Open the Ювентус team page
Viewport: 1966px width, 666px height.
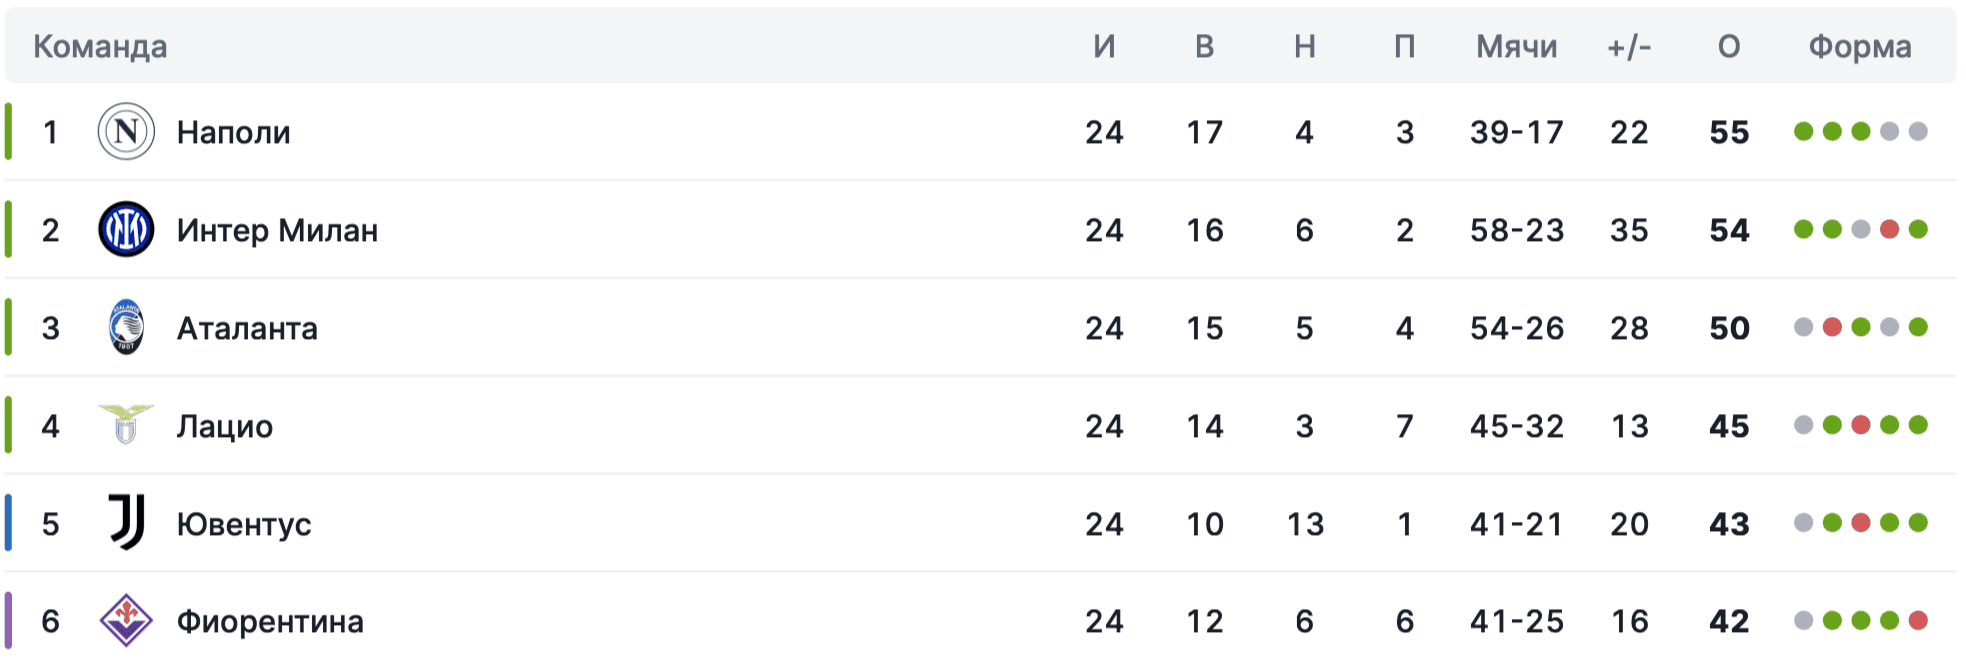click(244, 524)
